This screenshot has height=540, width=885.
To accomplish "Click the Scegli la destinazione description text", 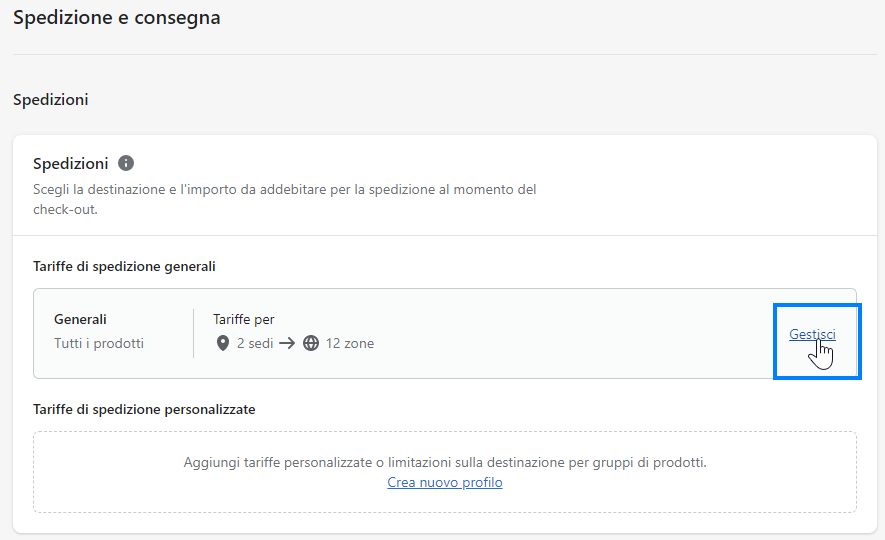I will [284, 199].
